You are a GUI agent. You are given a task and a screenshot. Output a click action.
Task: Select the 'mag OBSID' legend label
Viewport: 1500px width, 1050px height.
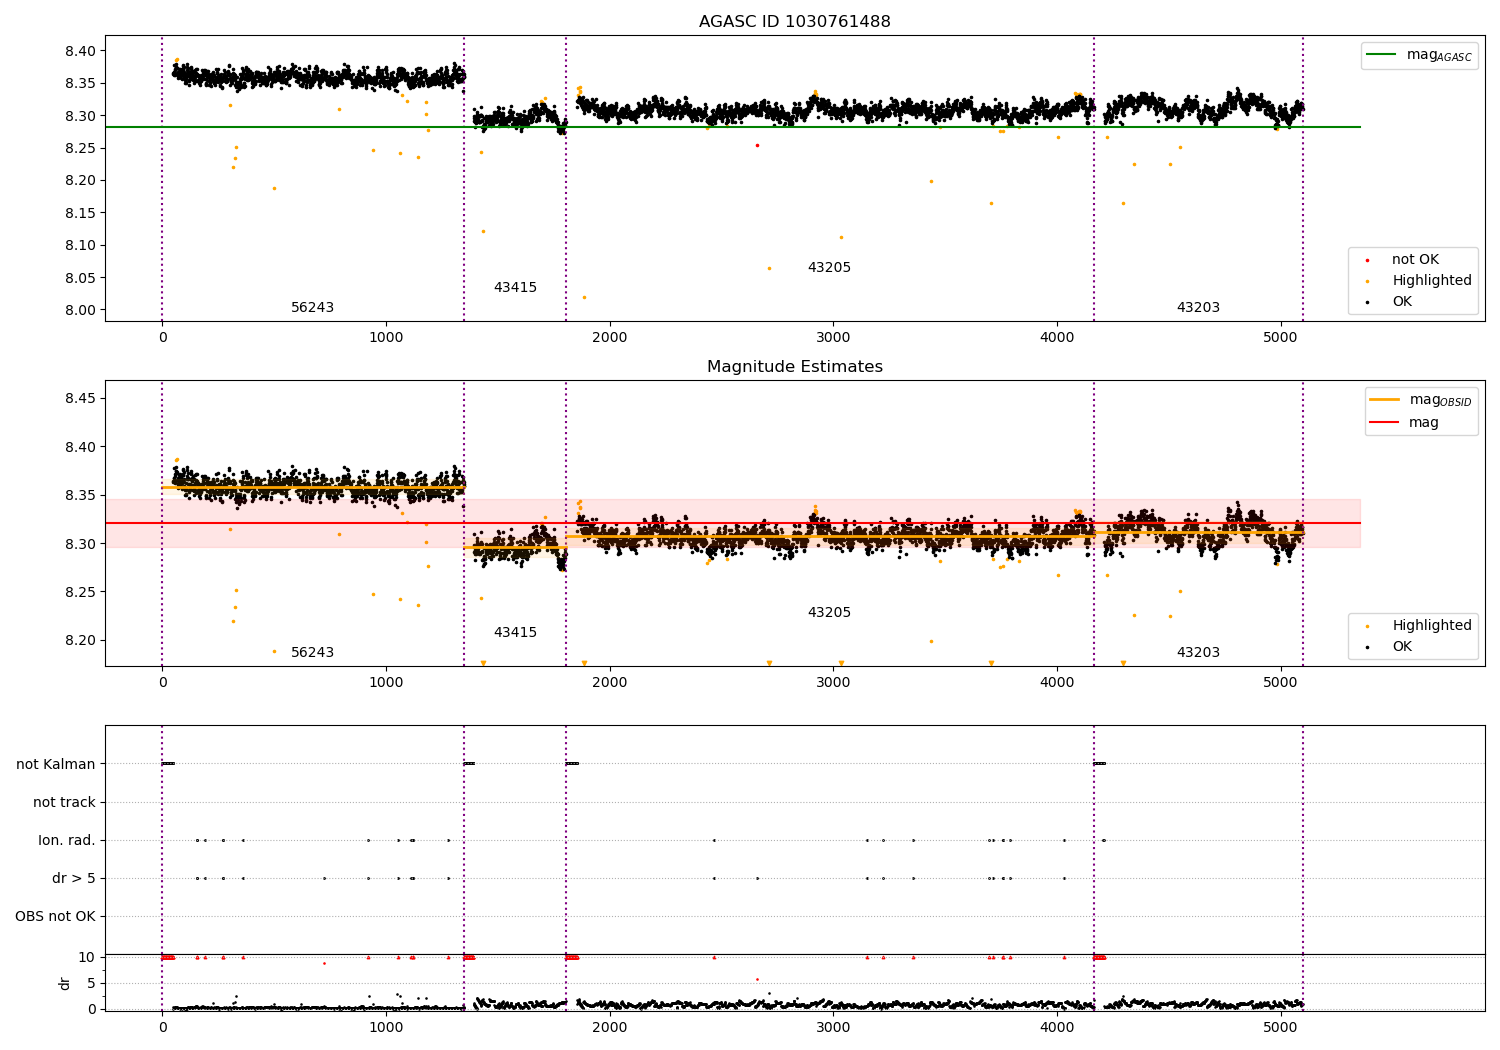[x=1441, y=400]
